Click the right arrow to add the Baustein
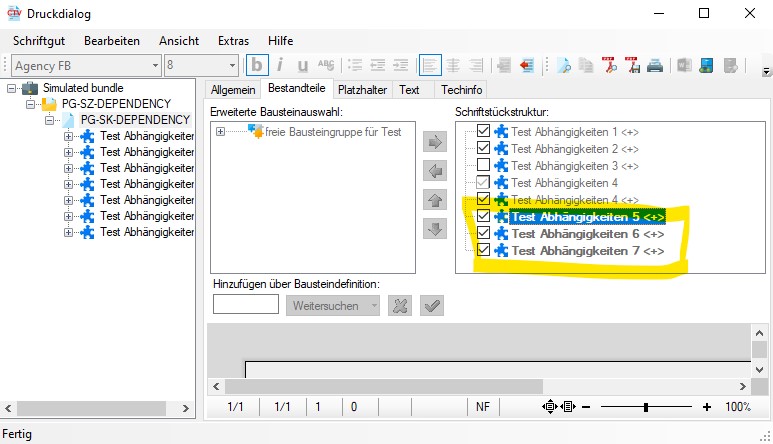This screenshot has height=444, width=773. point(435,142)
